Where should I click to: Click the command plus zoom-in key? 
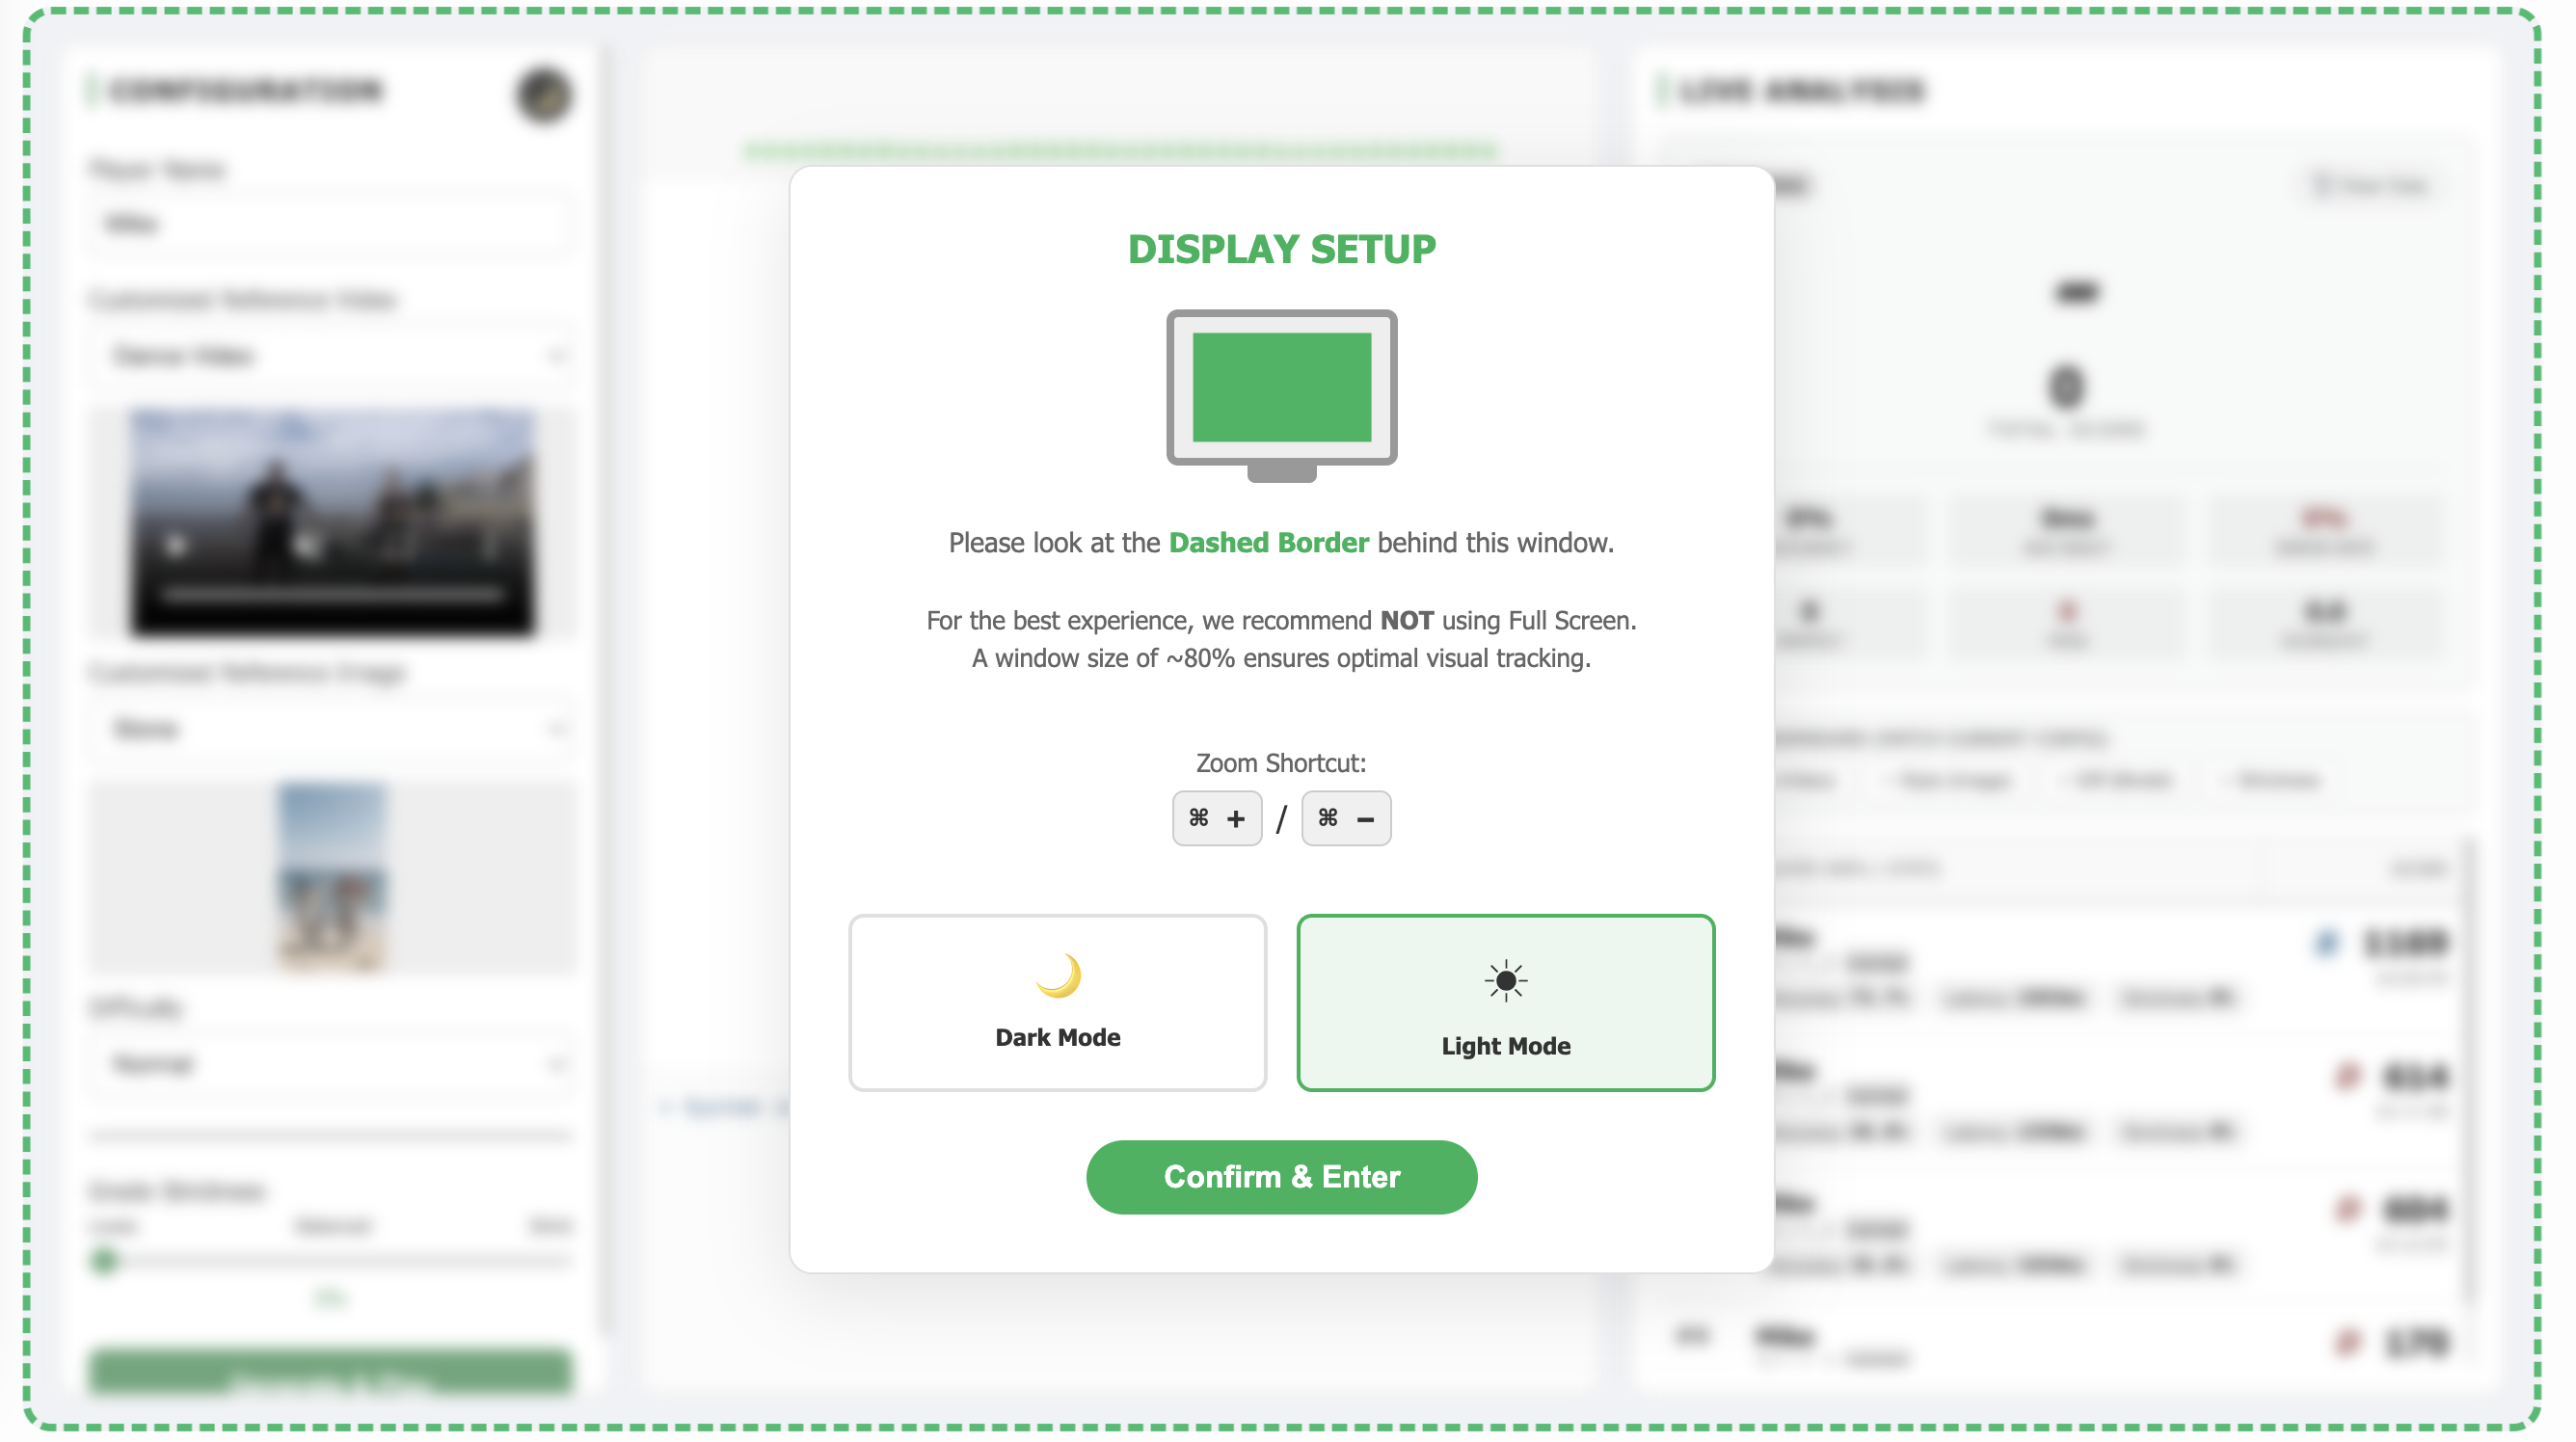(x=1216, y=818)
